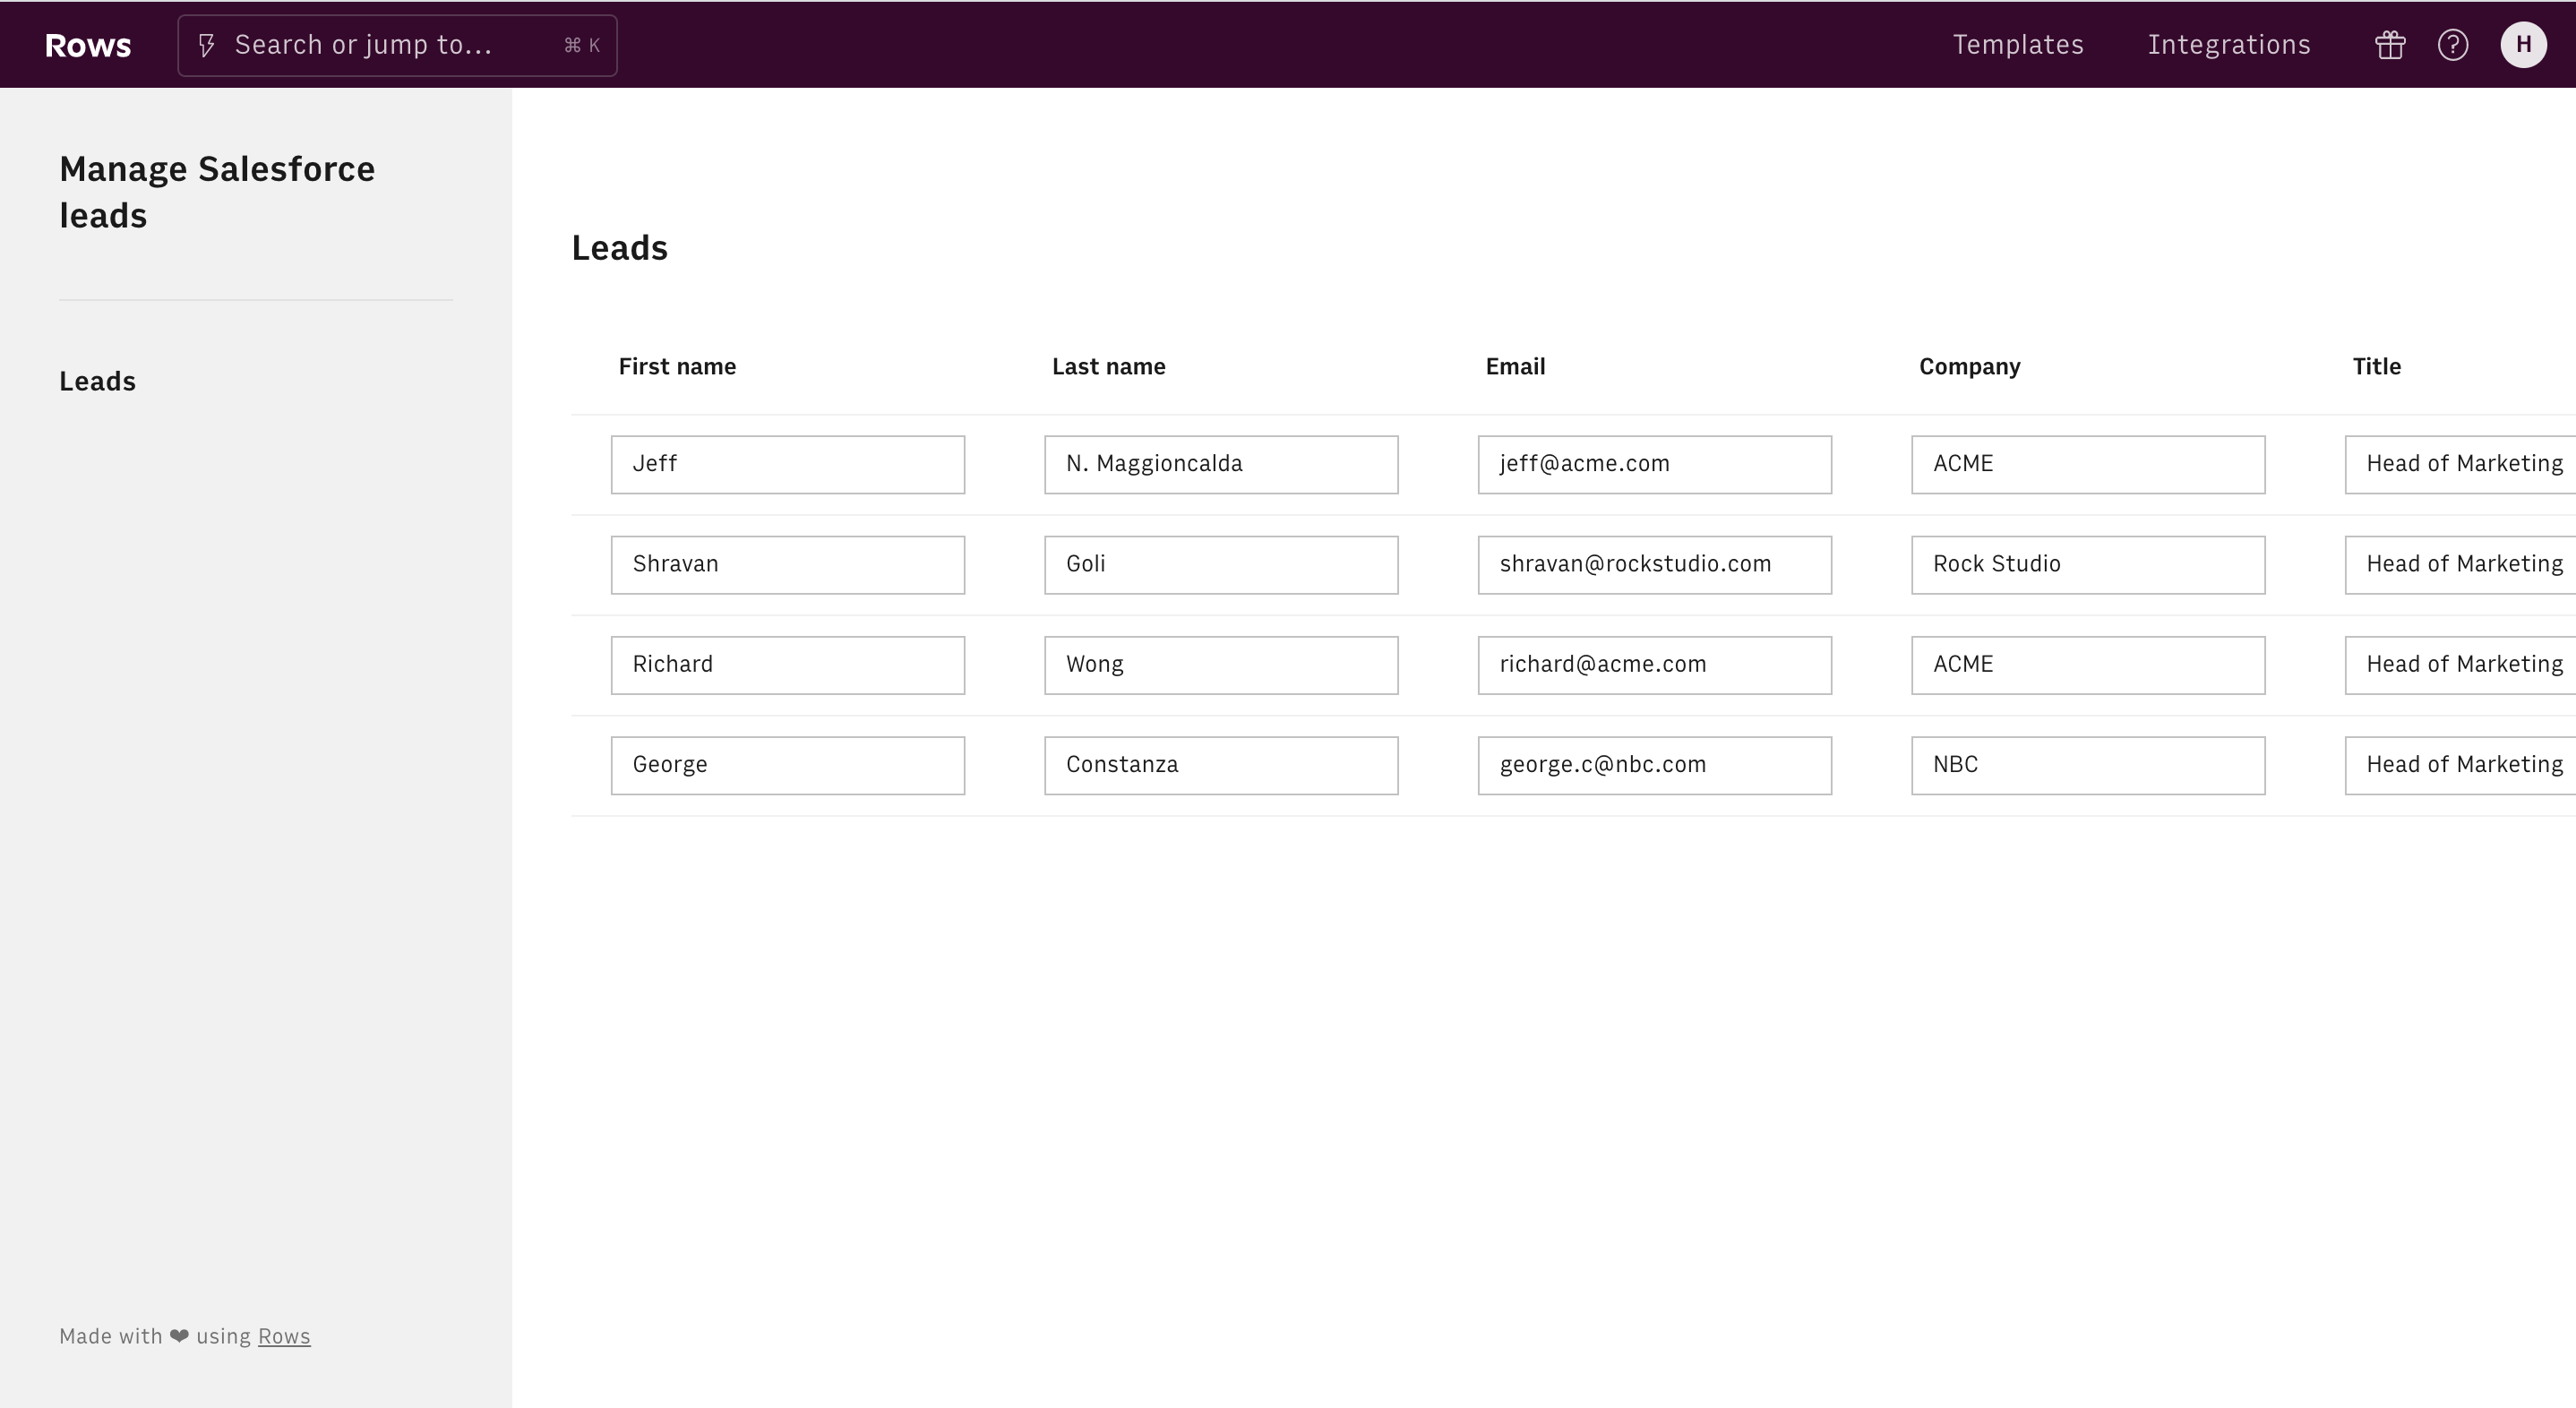
Task: Select Leads page in the sidebar
Action: 97,381
